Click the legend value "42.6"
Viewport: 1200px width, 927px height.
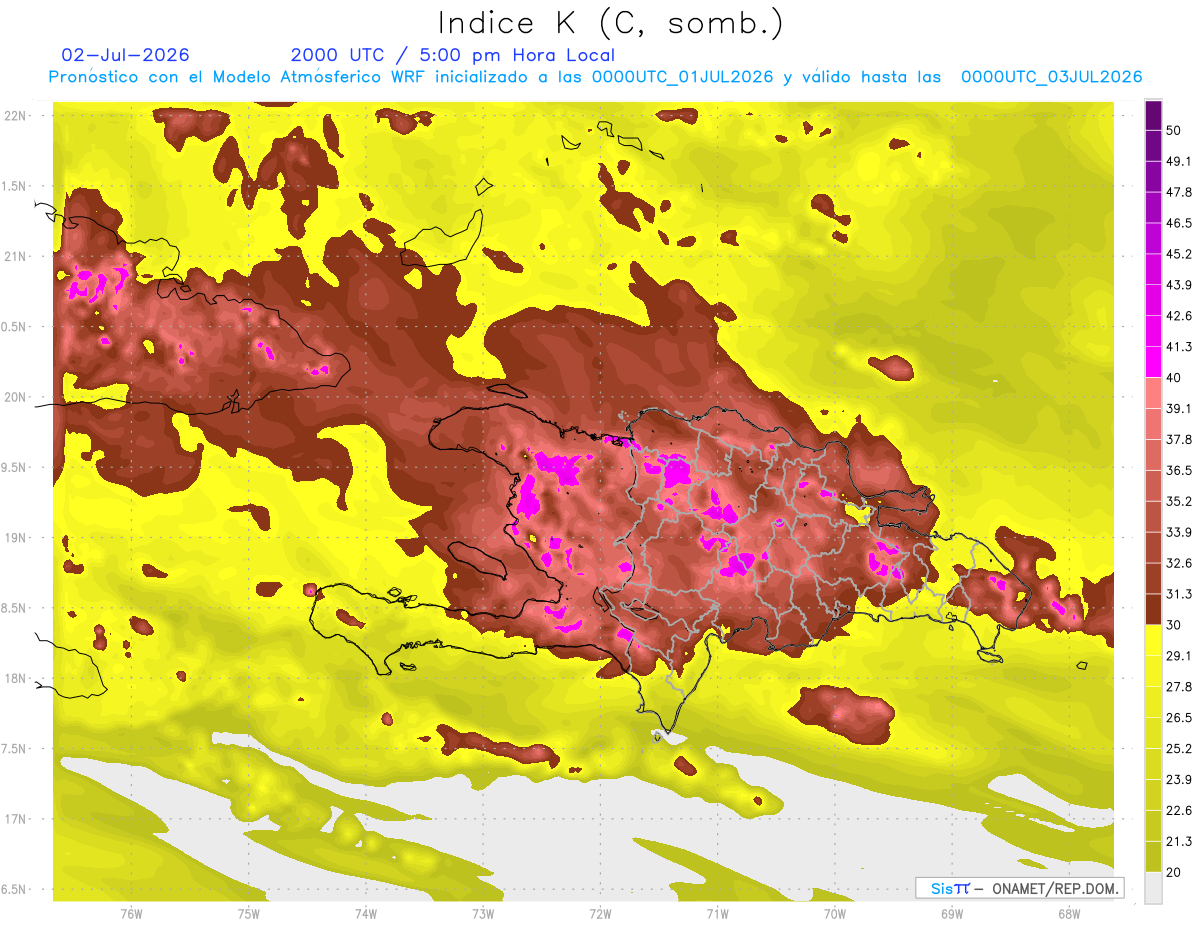(x=1179, y=316)
